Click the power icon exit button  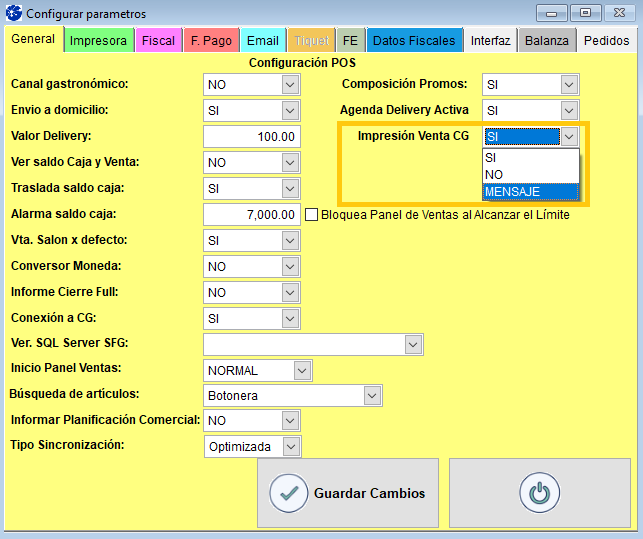(x=539, y=493)
